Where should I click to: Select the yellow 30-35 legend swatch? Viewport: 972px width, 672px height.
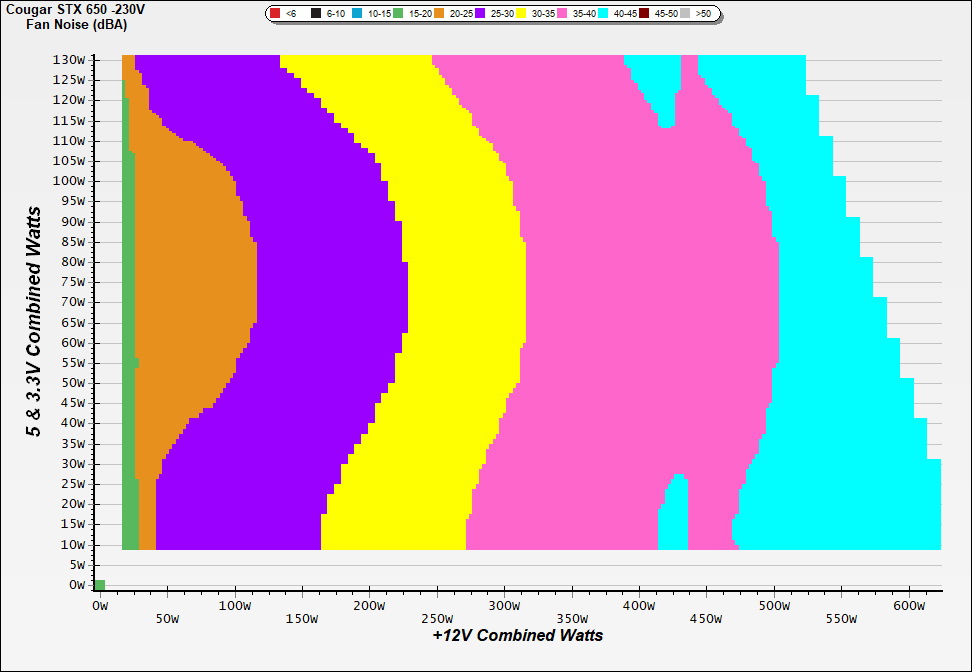click(x=520, y=14)
